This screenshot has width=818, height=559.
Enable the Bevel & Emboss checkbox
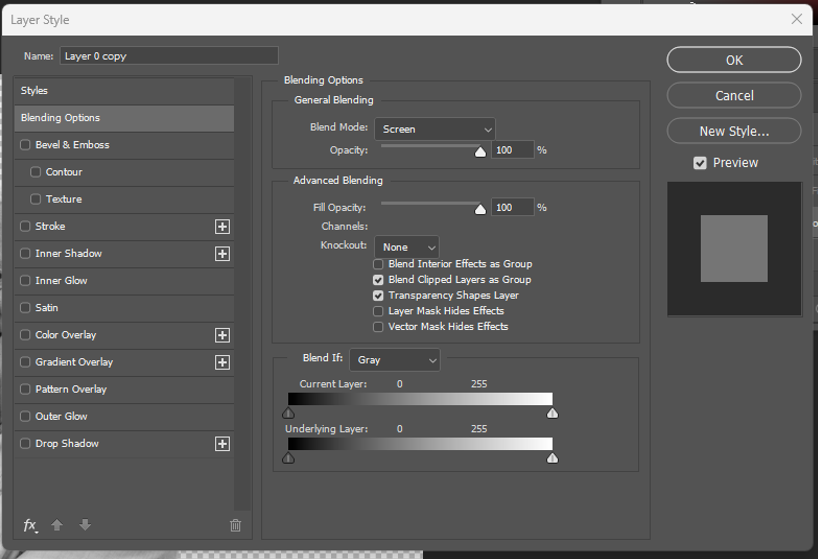26,145
